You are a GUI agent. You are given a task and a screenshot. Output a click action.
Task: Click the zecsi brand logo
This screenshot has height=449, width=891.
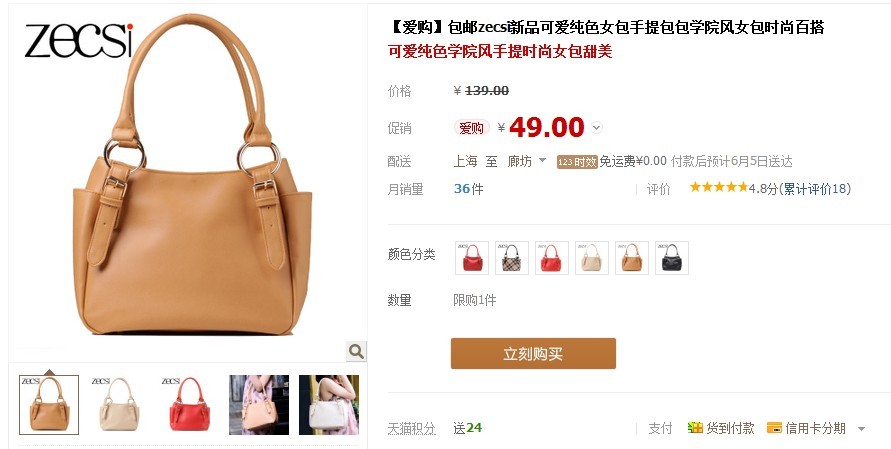click(78, 40)
